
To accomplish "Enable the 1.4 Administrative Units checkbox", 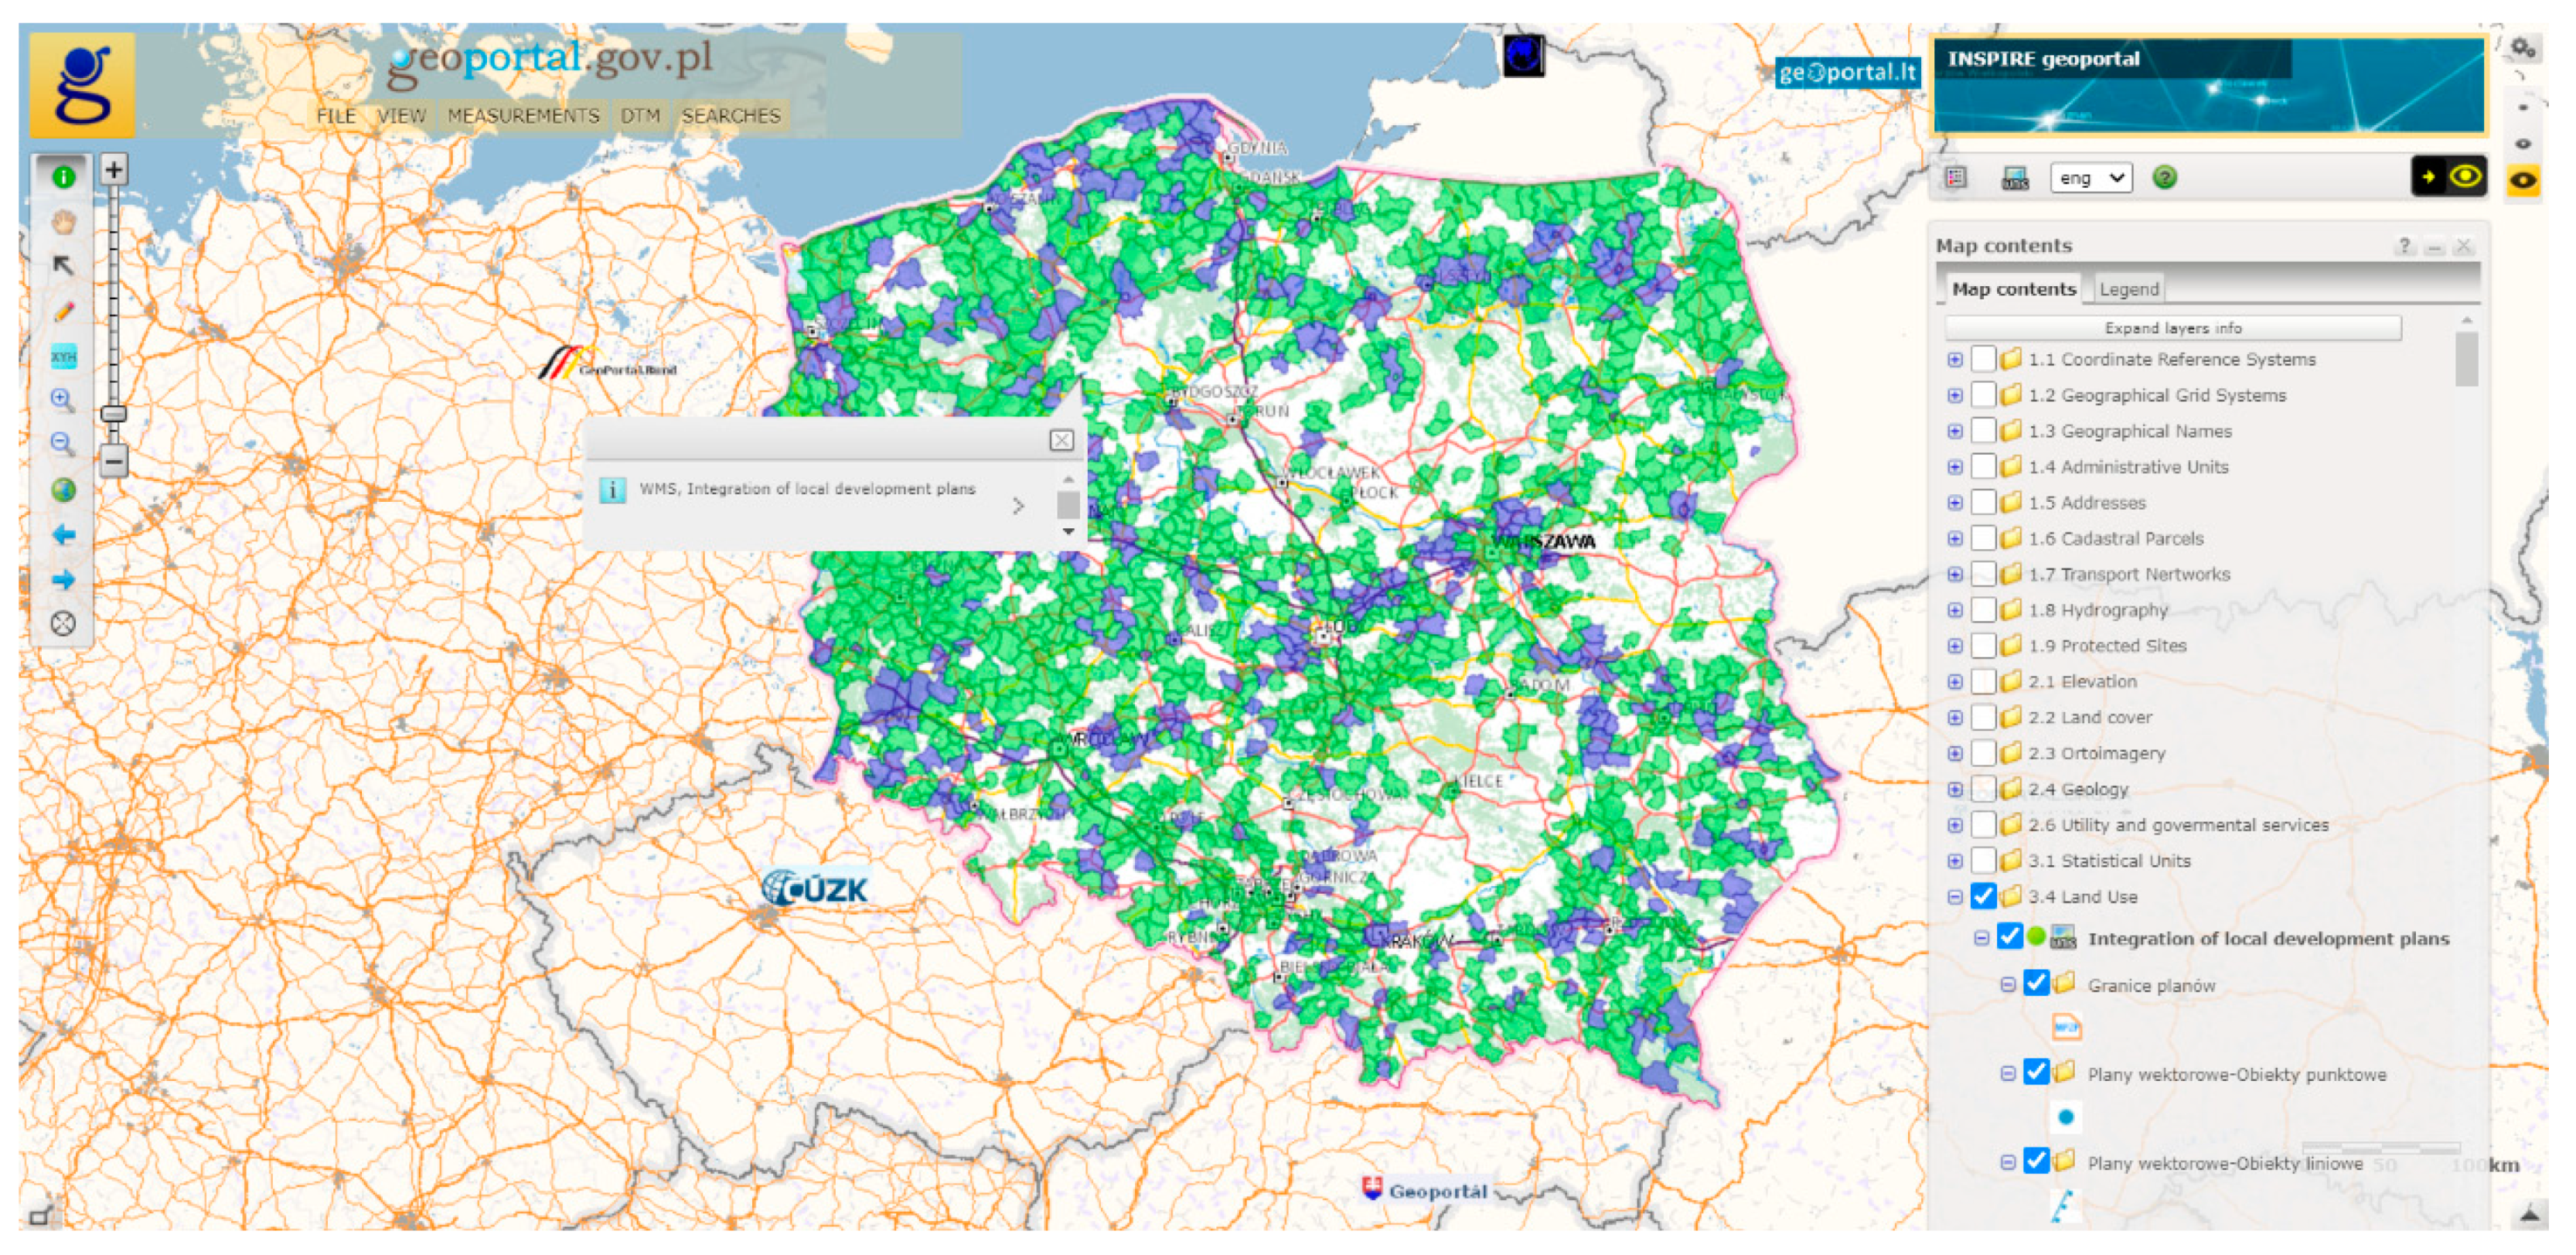I will tap(1982, 467).
